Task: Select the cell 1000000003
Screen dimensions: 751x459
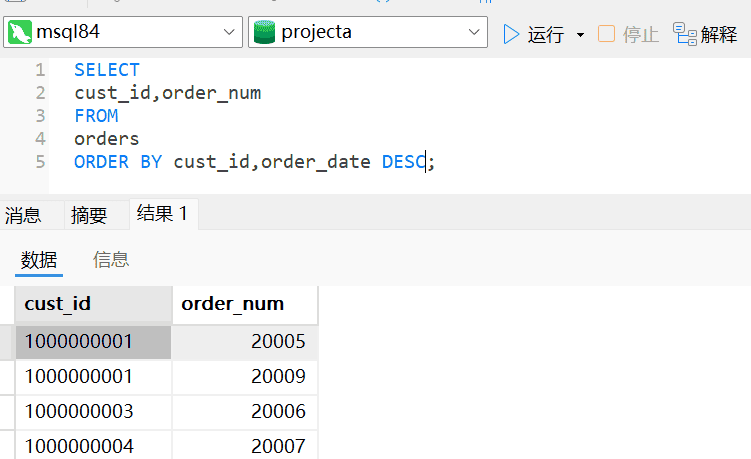Action: coord(93,412)
